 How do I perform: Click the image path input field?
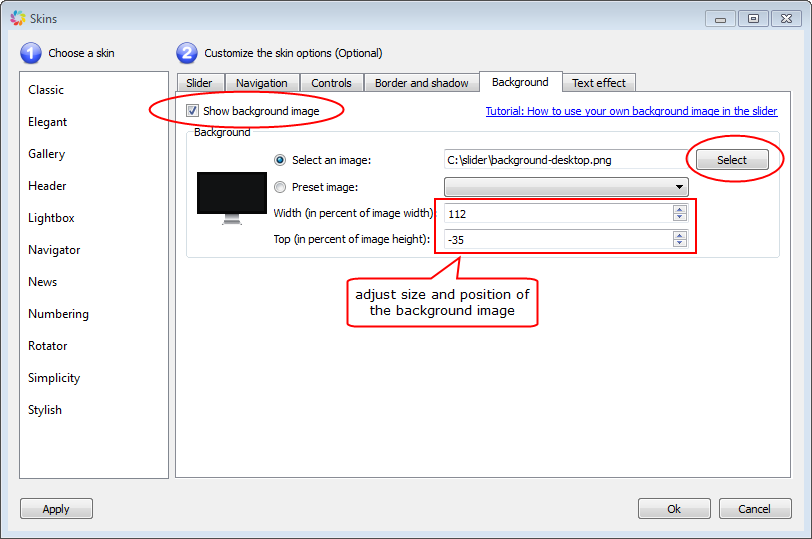tap(566, 160)
